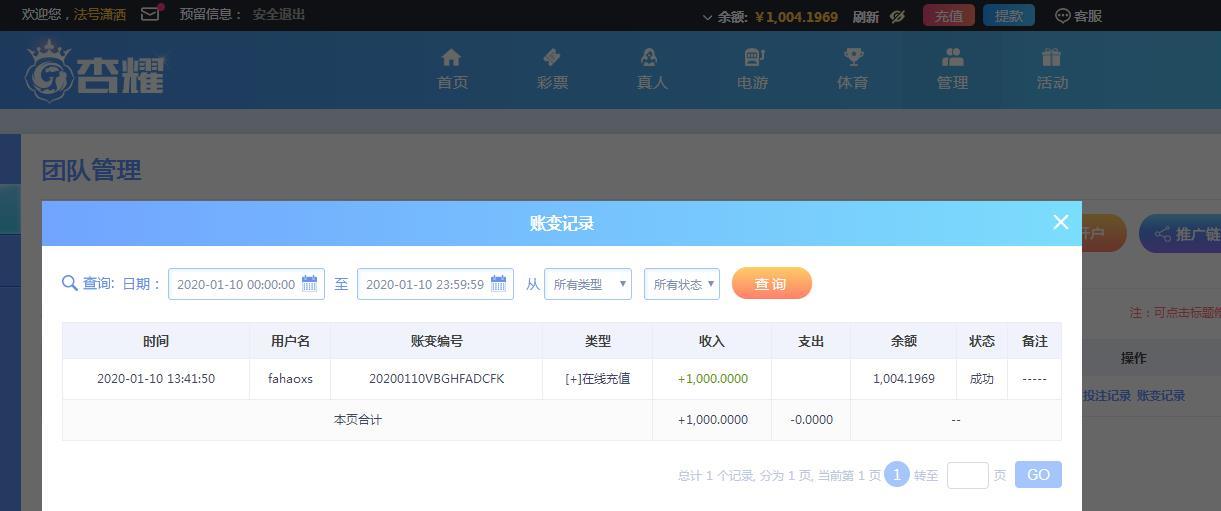Click the 时间 column header
The image size is (1221, 511).
[x=156, y=341]
